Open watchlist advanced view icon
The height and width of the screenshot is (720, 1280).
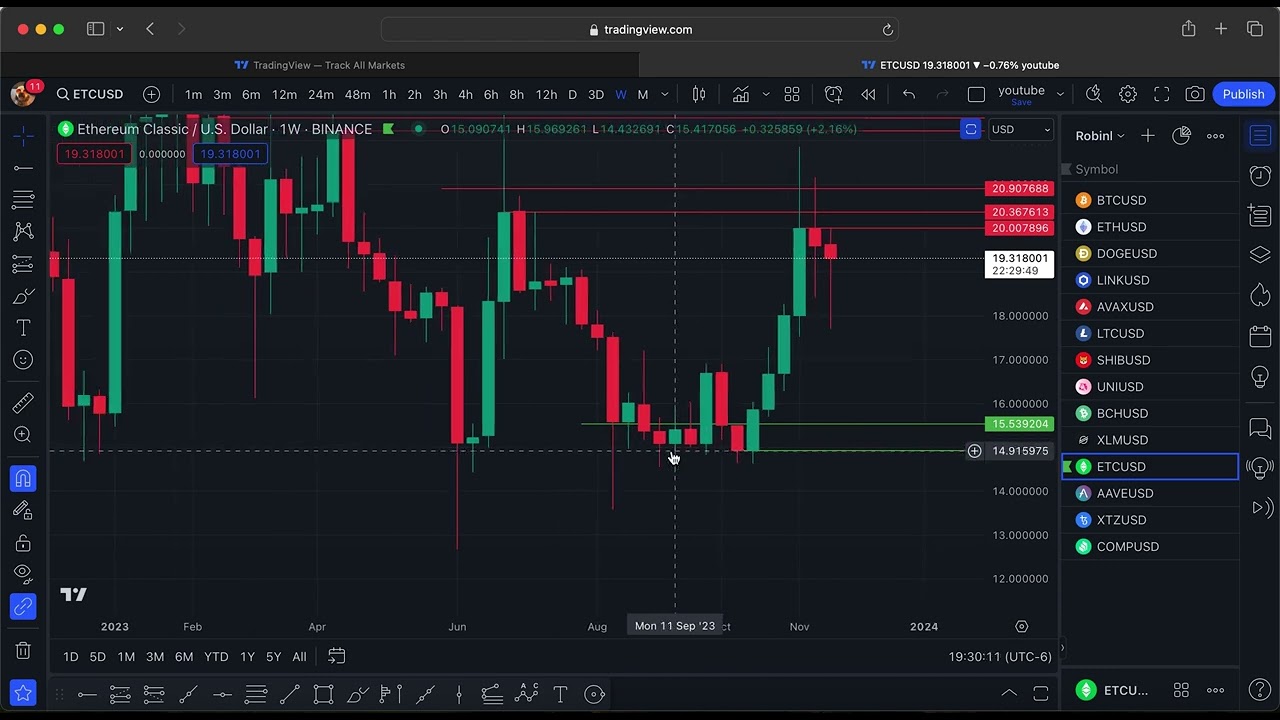1181,135
